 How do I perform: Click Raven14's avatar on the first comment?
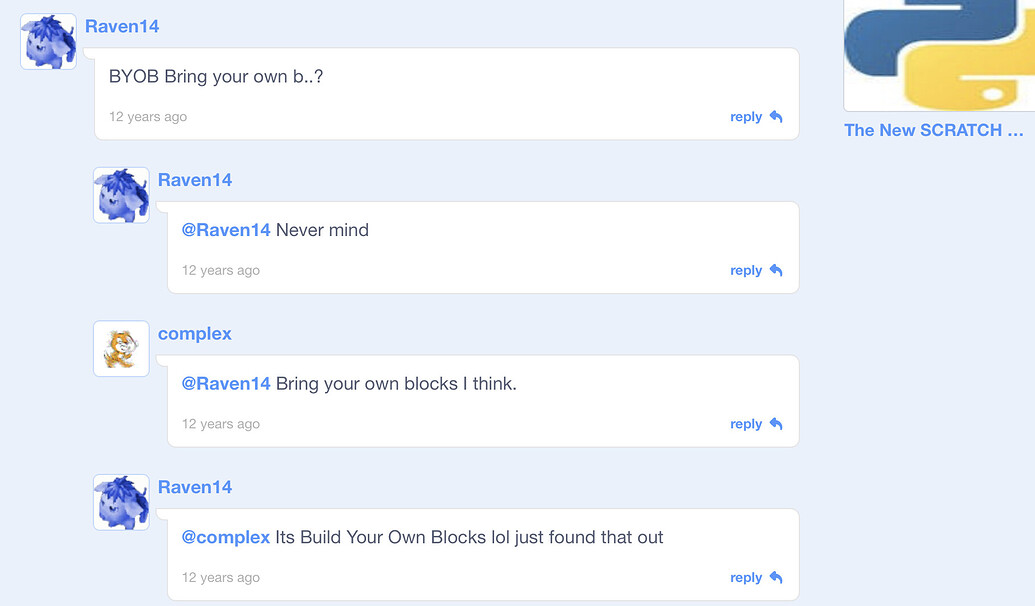click(47, 41)
